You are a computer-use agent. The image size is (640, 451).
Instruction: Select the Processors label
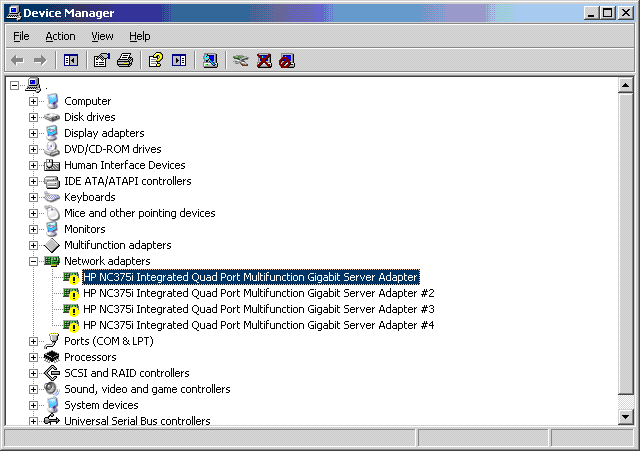(x=90, y=358)
